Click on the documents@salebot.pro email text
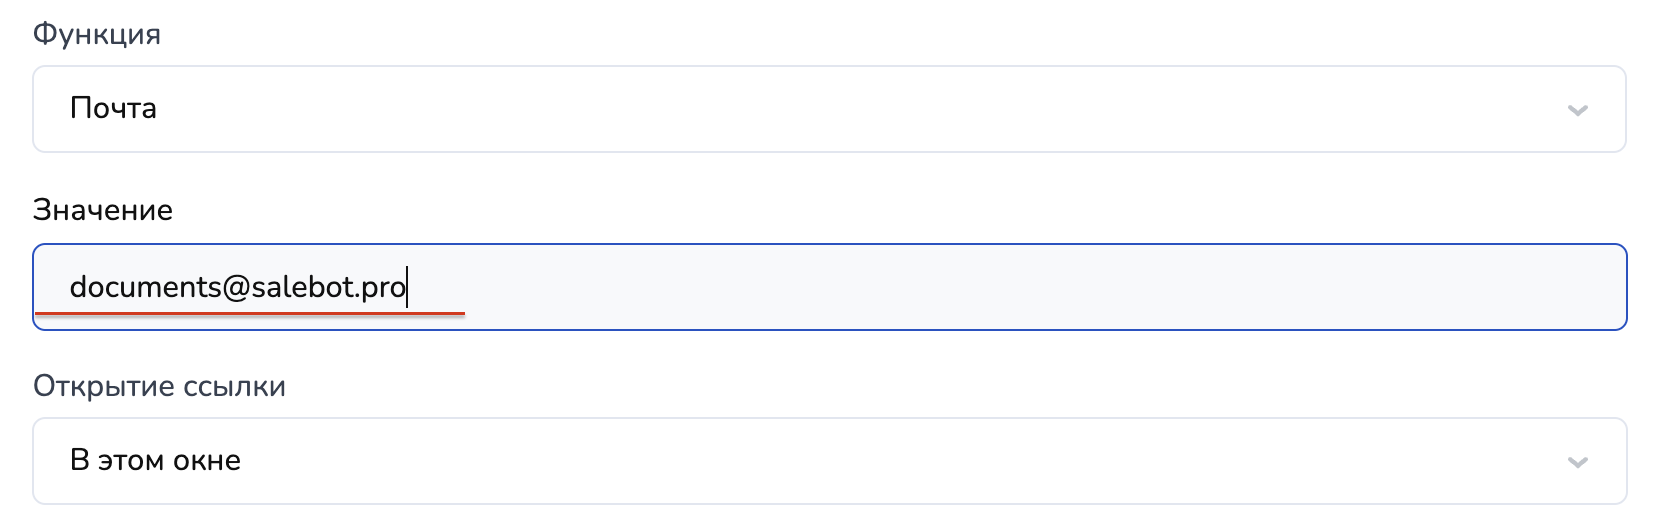1656x530 pixels. 238,288
